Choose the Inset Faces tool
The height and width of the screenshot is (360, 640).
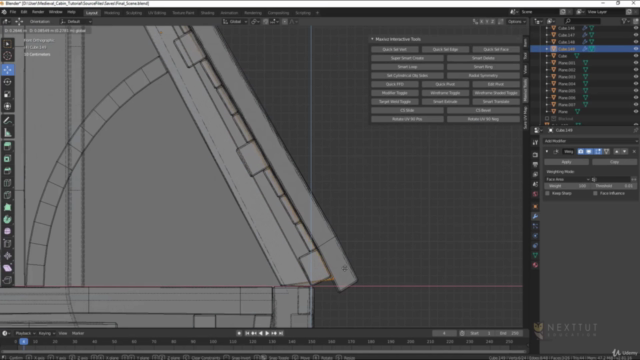[7, 158]
